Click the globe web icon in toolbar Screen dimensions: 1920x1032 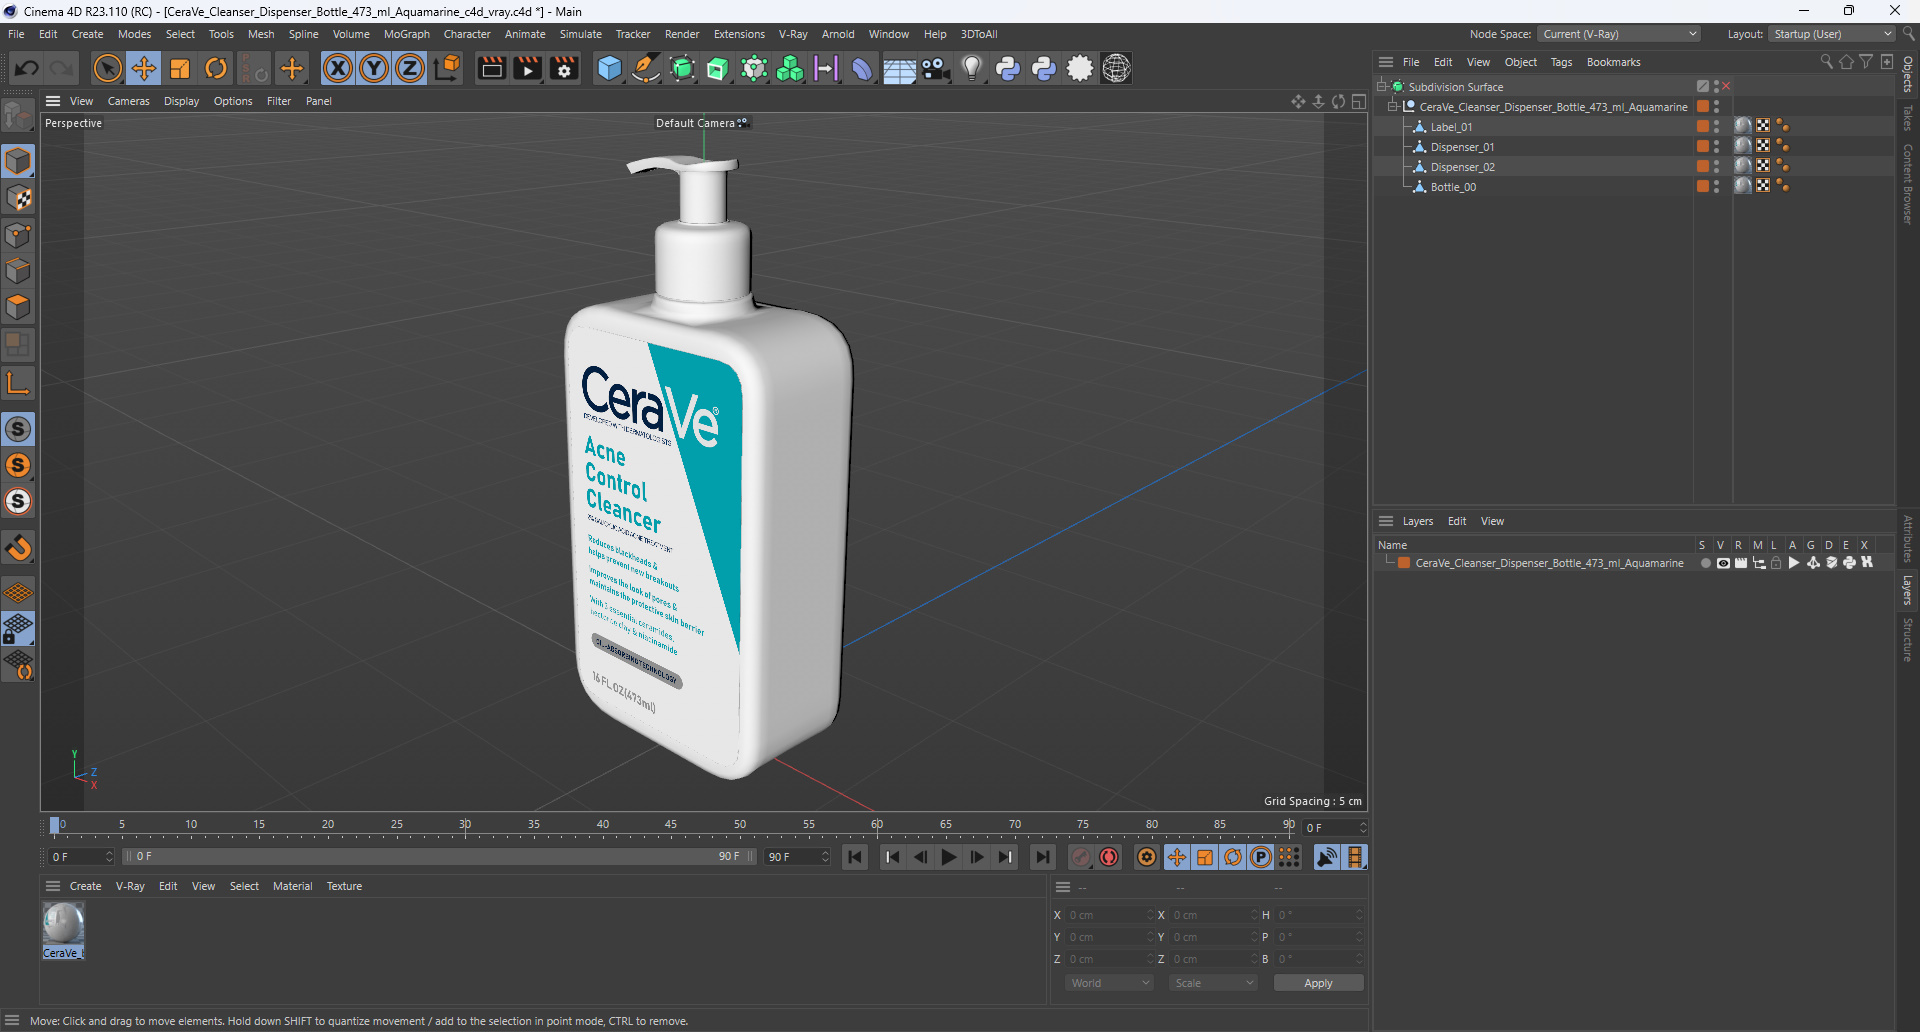click(x=1116, y=68)
